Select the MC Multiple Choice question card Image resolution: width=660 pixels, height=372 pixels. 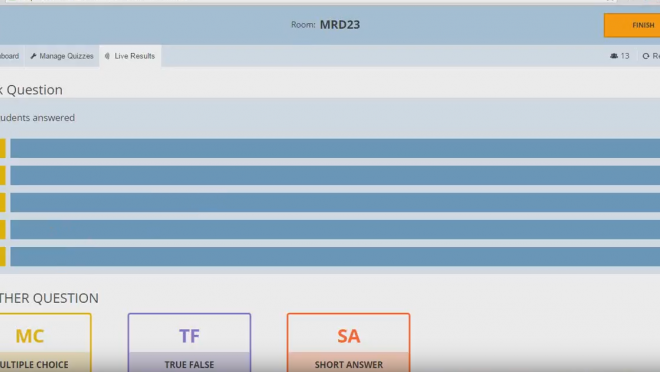tap(45, 343)
